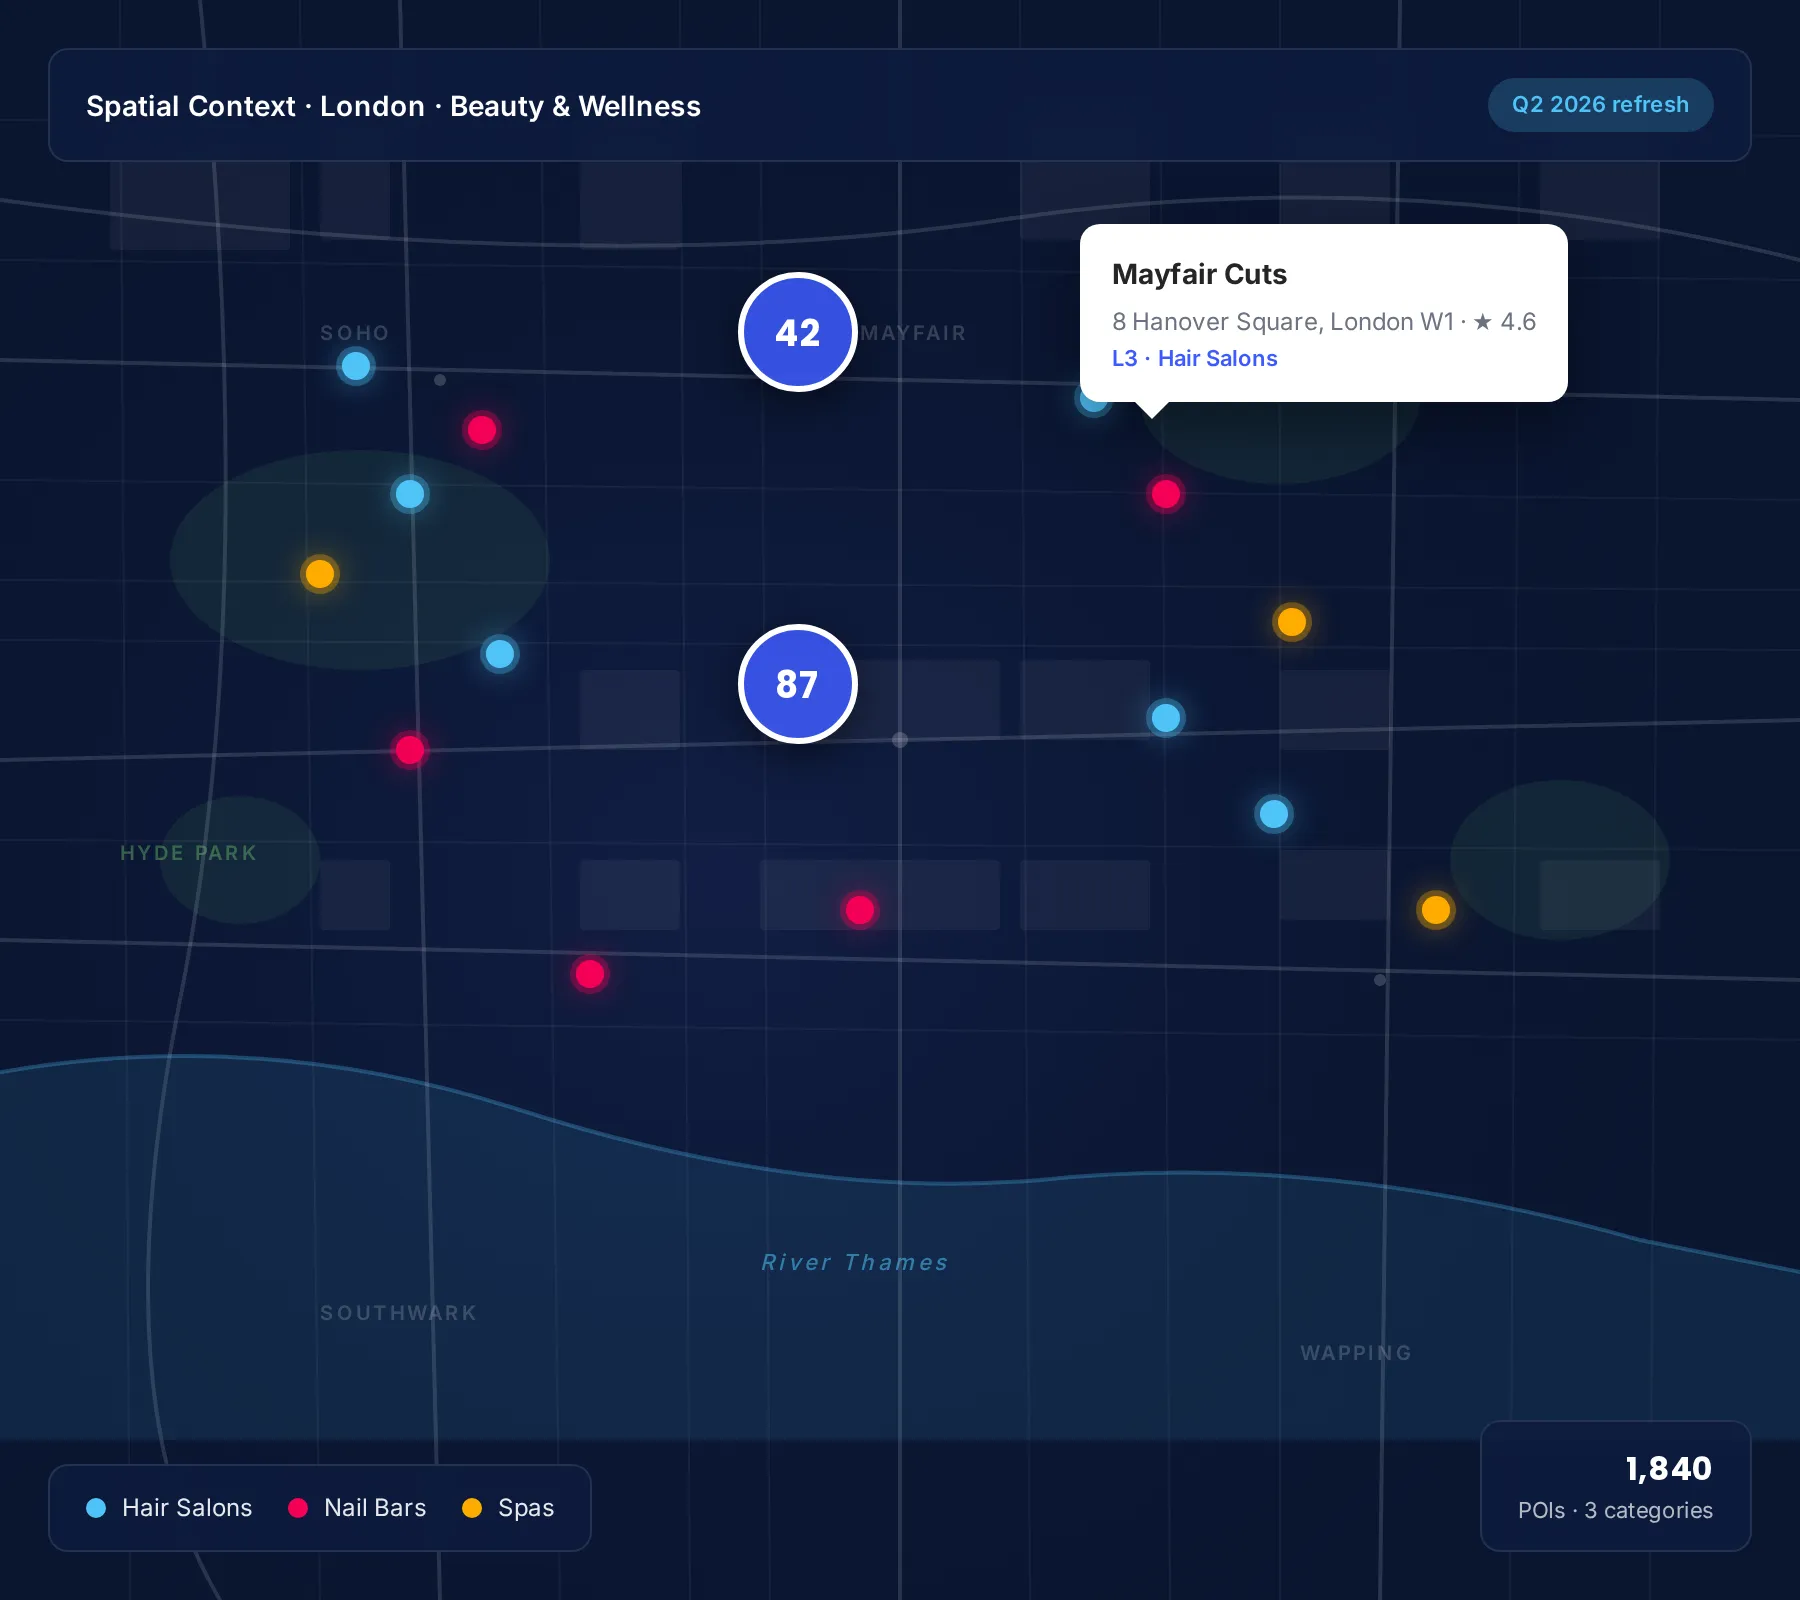Toggle Hair Salons in the legend
Image resolution: width=1800 pixels, height=1600 pixels.
pyautogui.click(x=169, y=1508)
